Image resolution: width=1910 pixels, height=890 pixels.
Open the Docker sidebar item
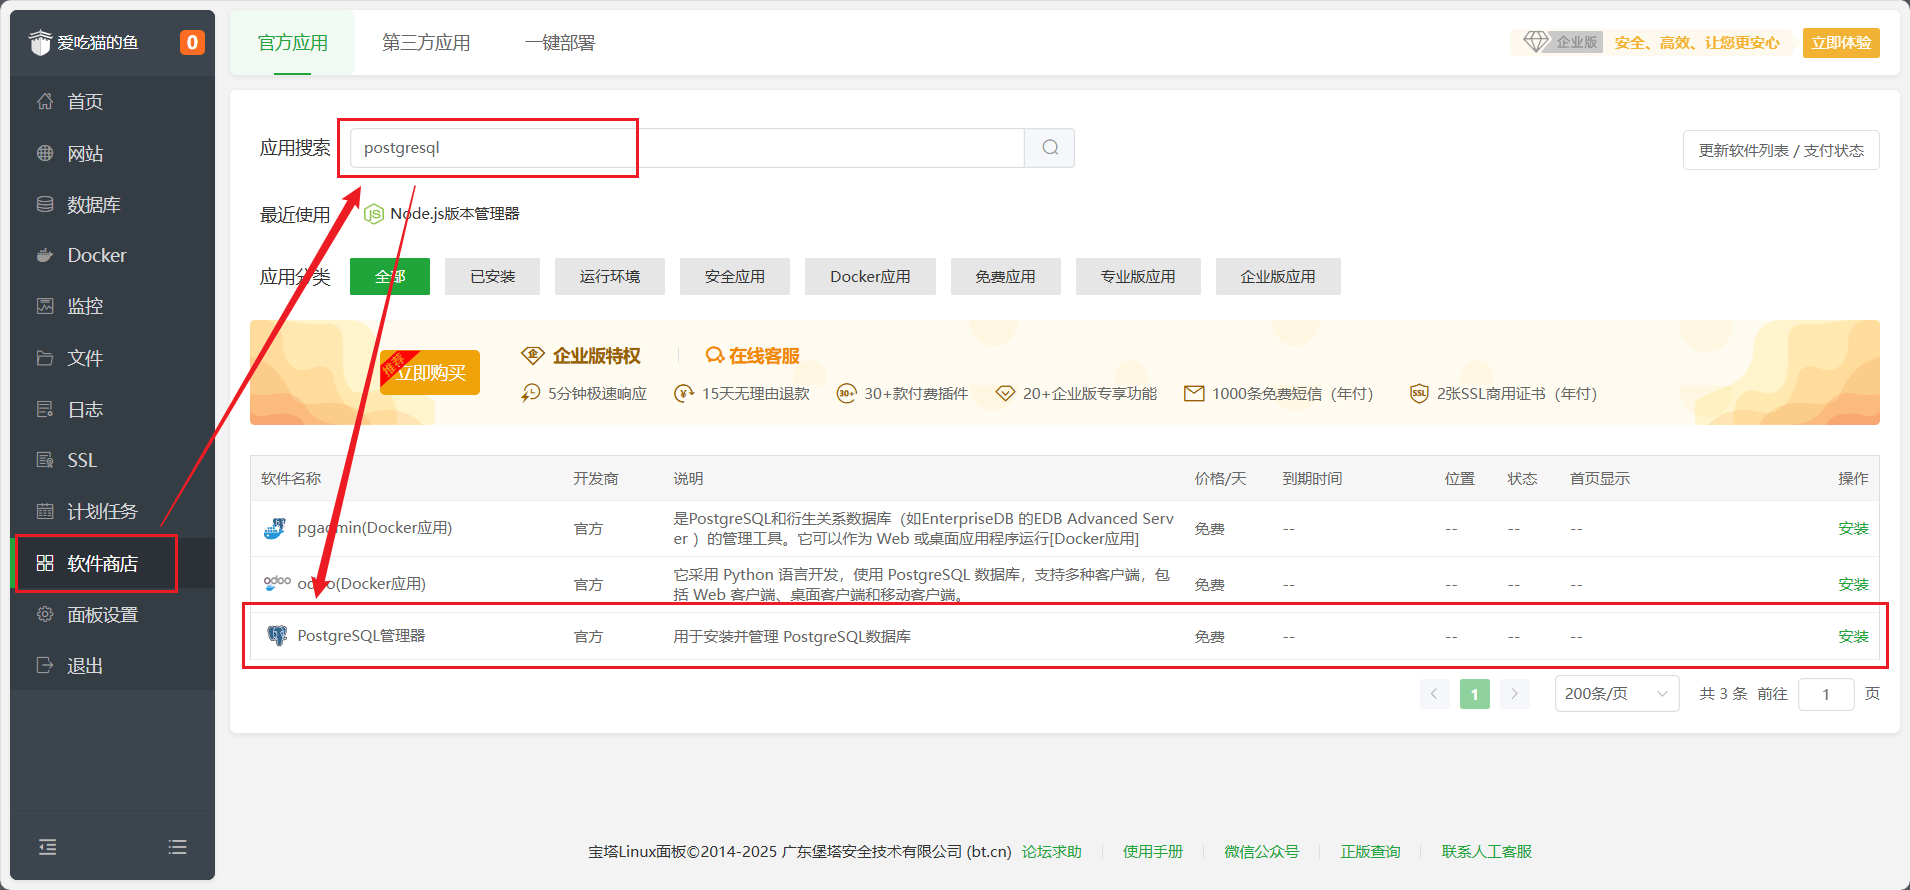point(96,255)
